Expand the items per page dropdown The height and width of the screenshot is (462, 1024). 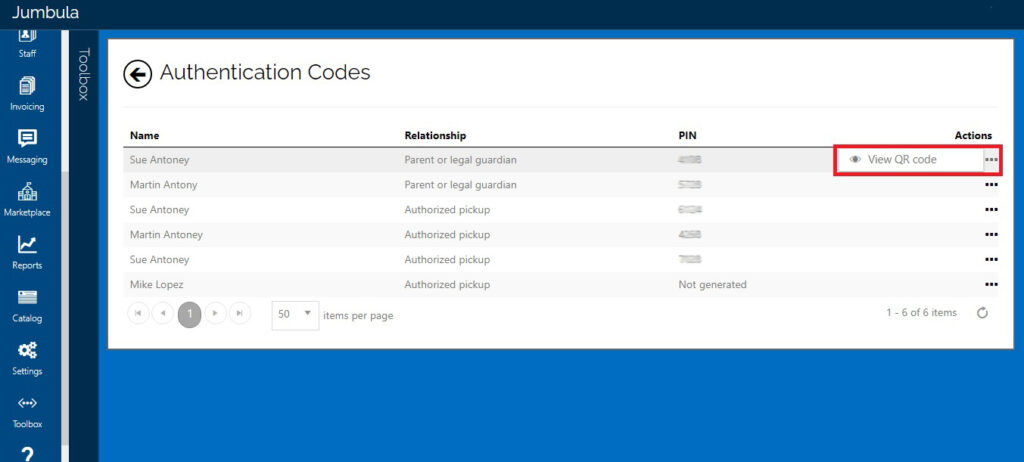(x=295, y=314)
